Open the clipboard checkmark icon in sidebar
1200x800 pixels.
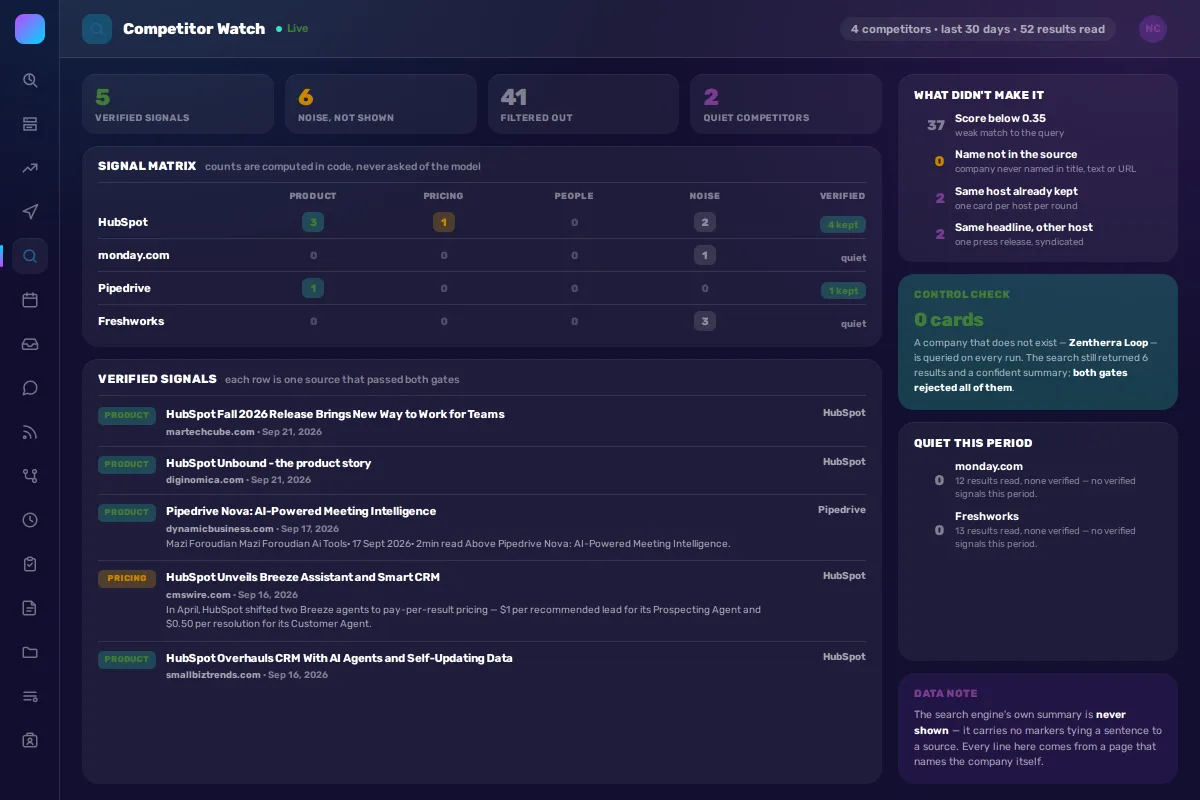pyautogui.click(x=30, y=564)
